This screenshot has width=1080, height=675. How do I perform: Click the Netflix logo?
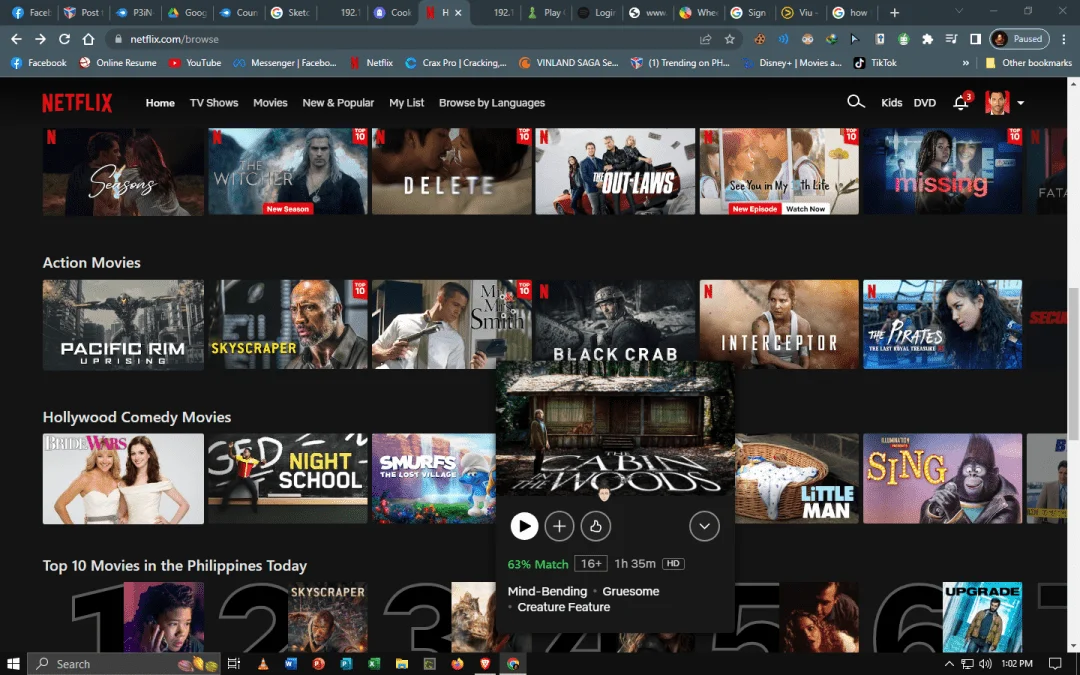(x=77, y=103)
